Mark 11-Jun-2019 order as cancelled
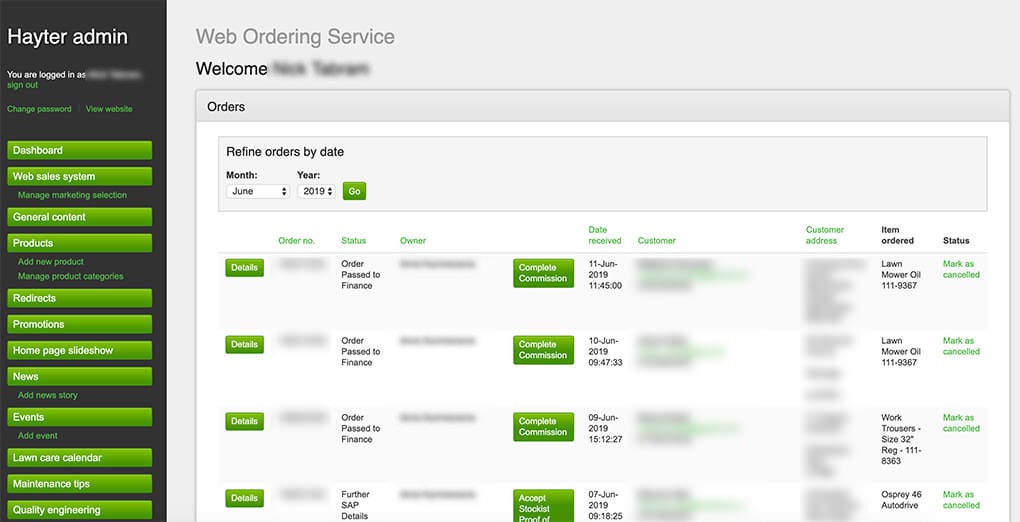Image resolution: width=1020 pixels, height=522 pixels. [961, 269]
